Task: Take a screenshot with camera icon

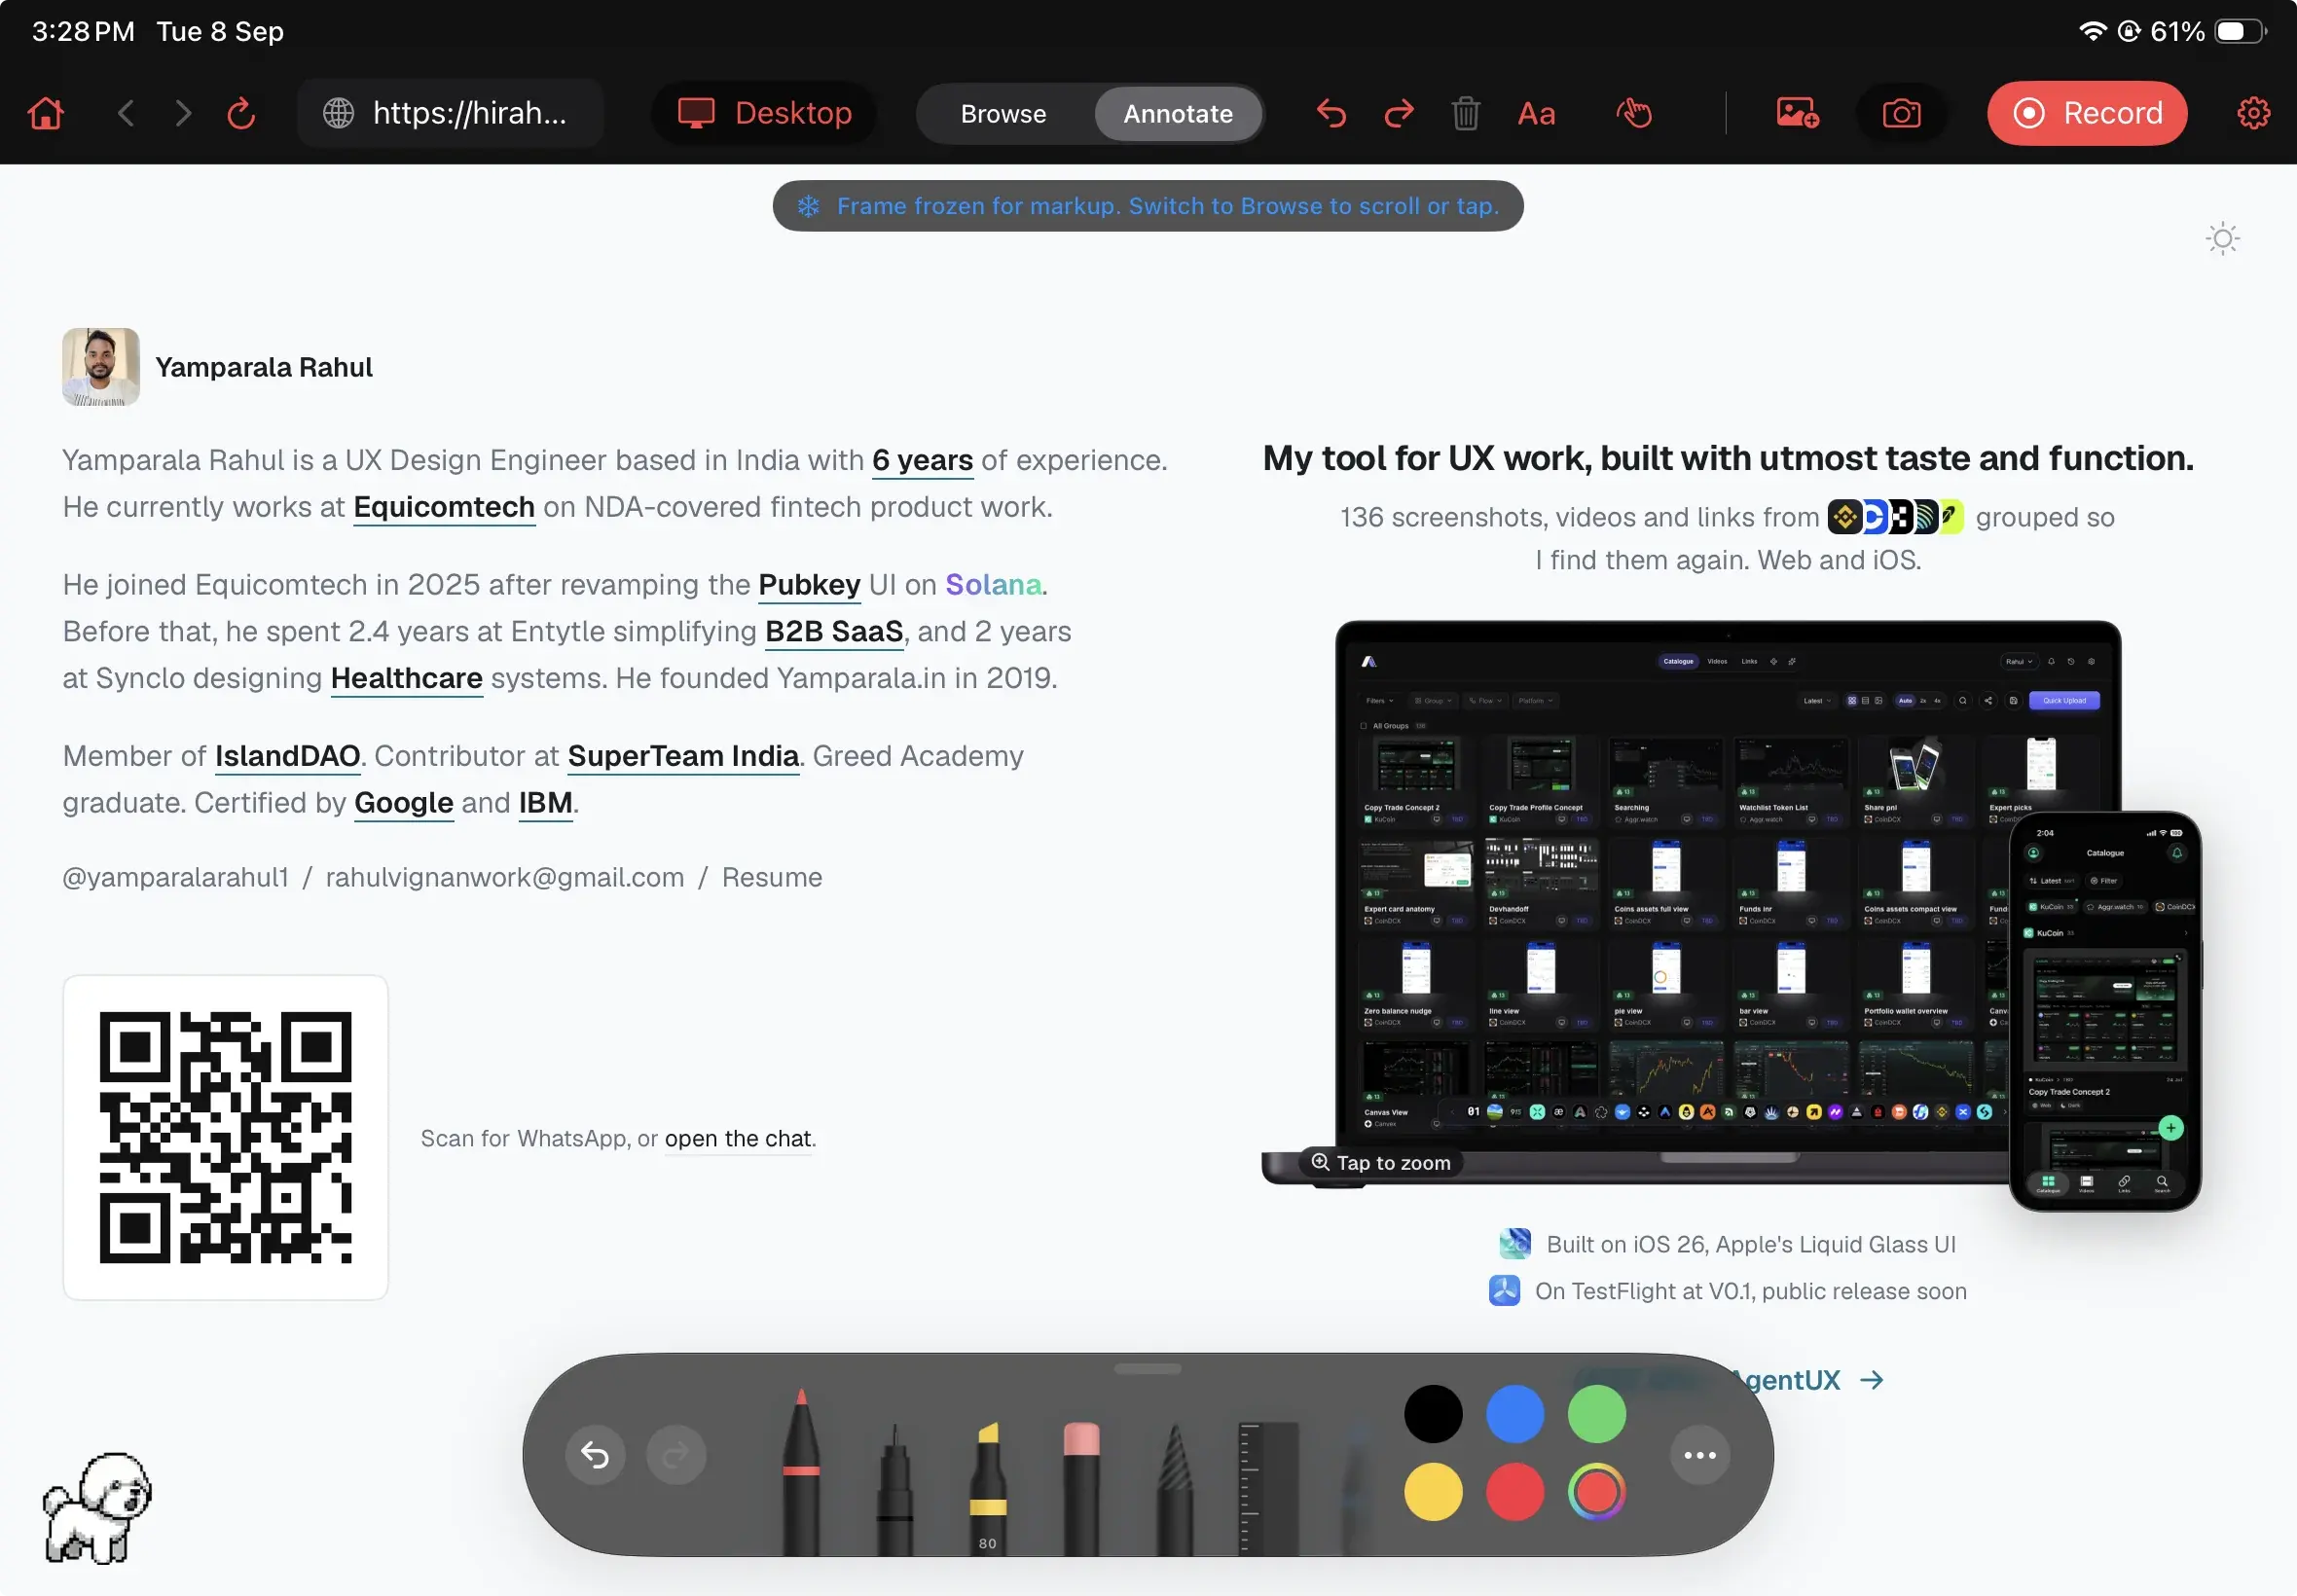Action: click(x=1901, y=113)
